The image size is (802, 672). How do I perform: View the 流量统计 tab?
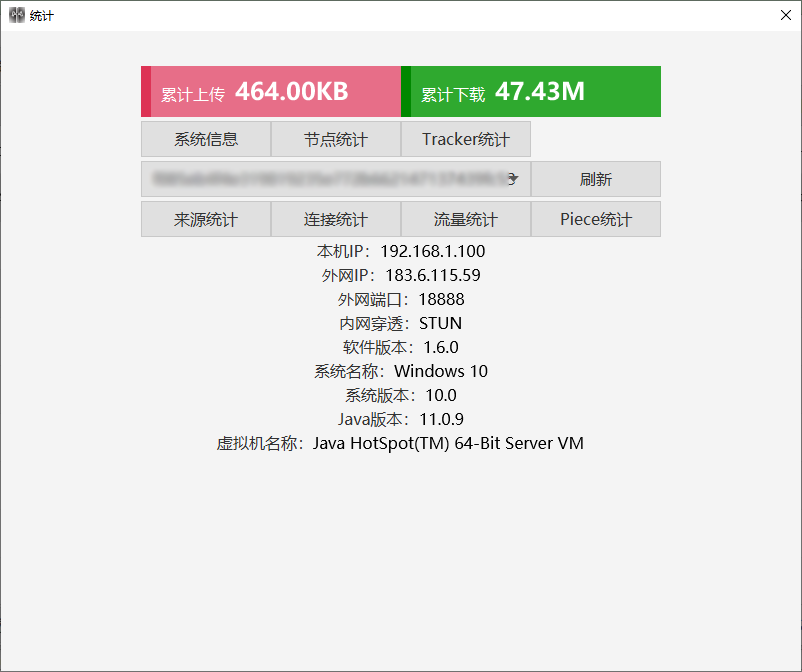click(465, 218)
